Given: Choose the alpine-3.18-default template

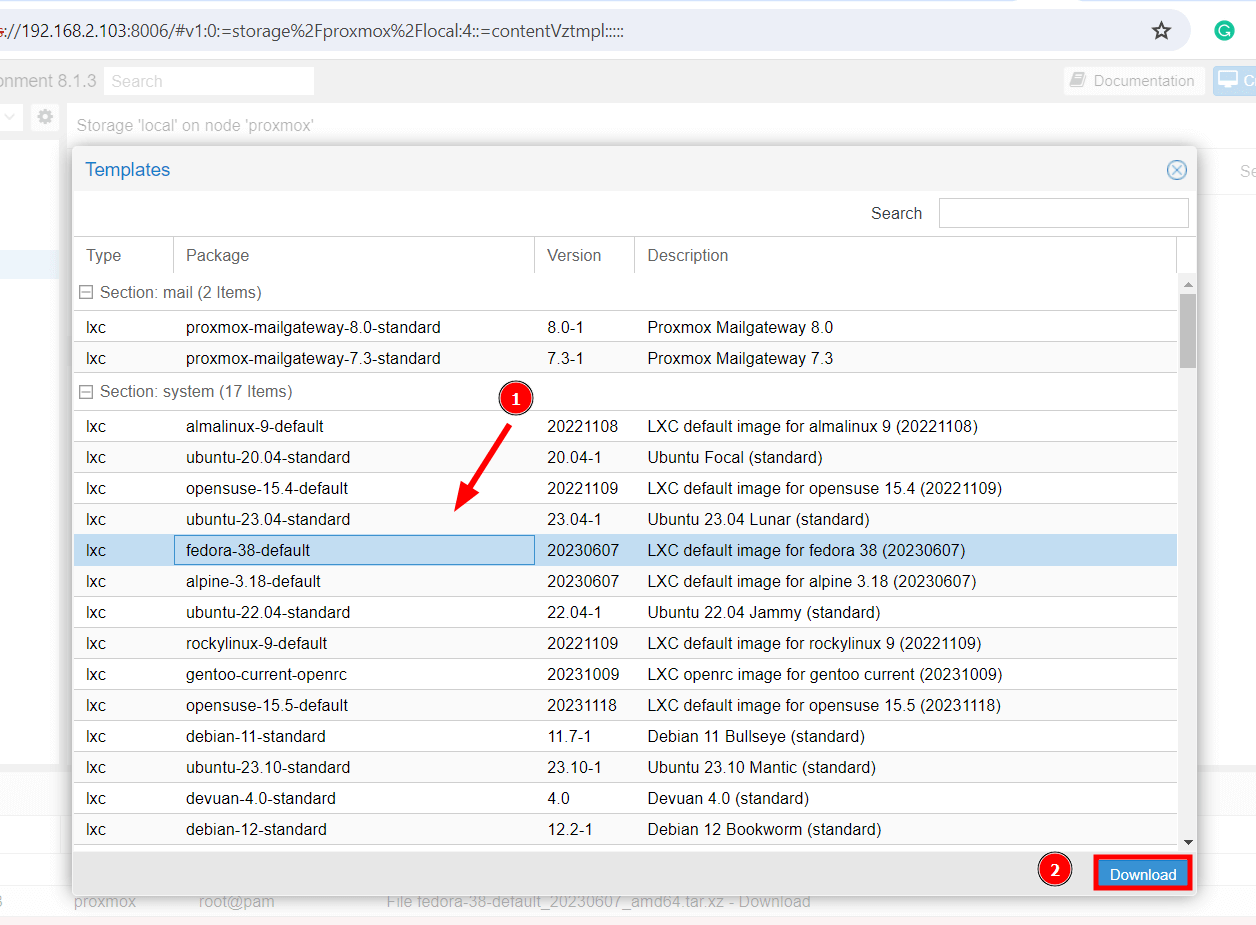Looking at the screenshot, I should [x=253, y=581].
